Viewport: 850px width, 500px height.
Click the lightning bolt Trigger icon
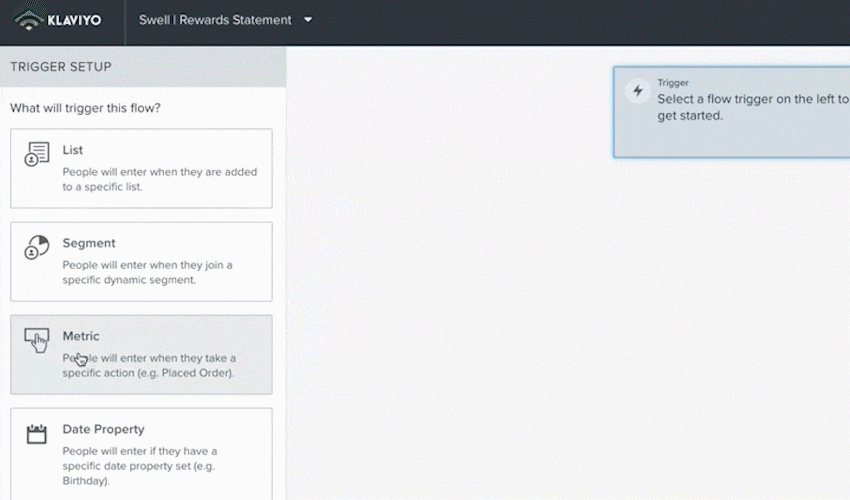click(x=637, y=91)
